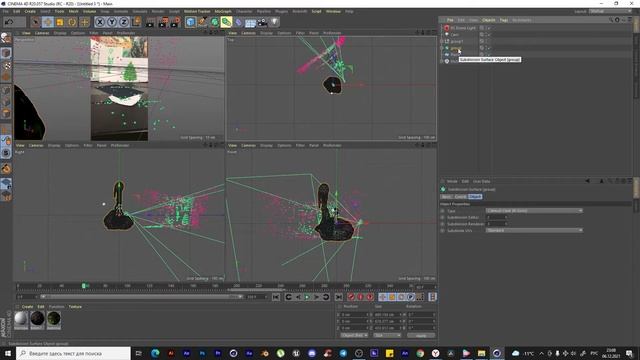Screen dimensions: 640x360
Task: Click Subdivision Renderer value field
Action: [x=496, y=224]
